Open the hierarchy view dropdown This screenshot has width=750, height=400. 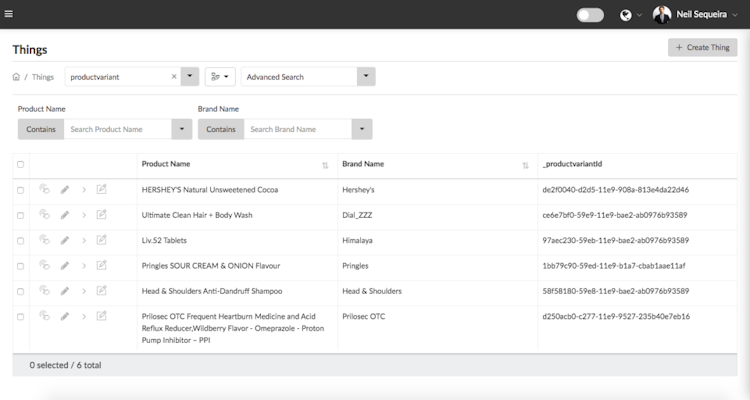point(220,77)
